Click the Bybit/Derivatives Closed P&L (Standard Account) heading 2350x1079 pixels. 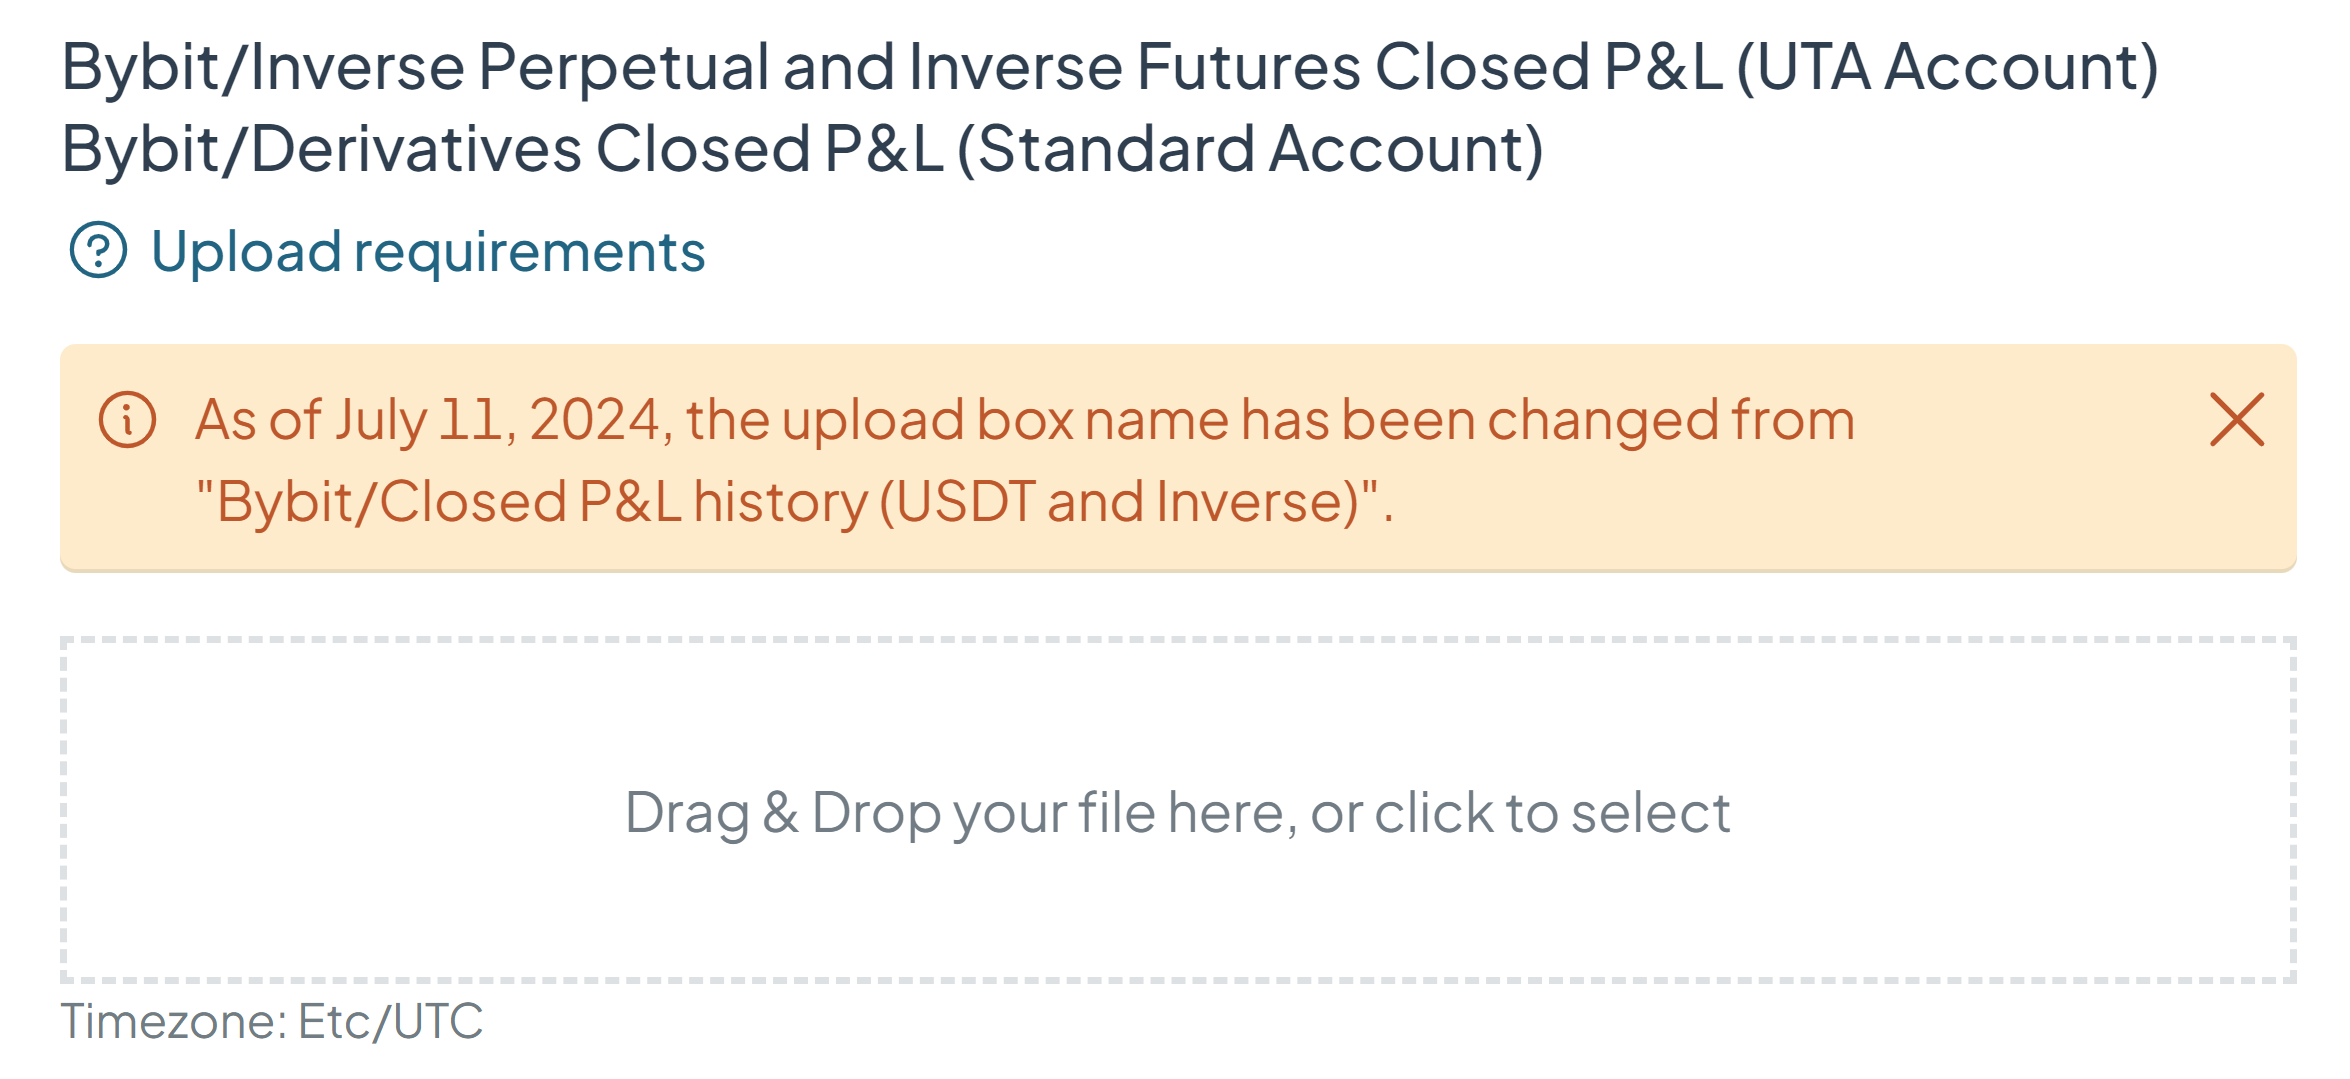[802, 149]
